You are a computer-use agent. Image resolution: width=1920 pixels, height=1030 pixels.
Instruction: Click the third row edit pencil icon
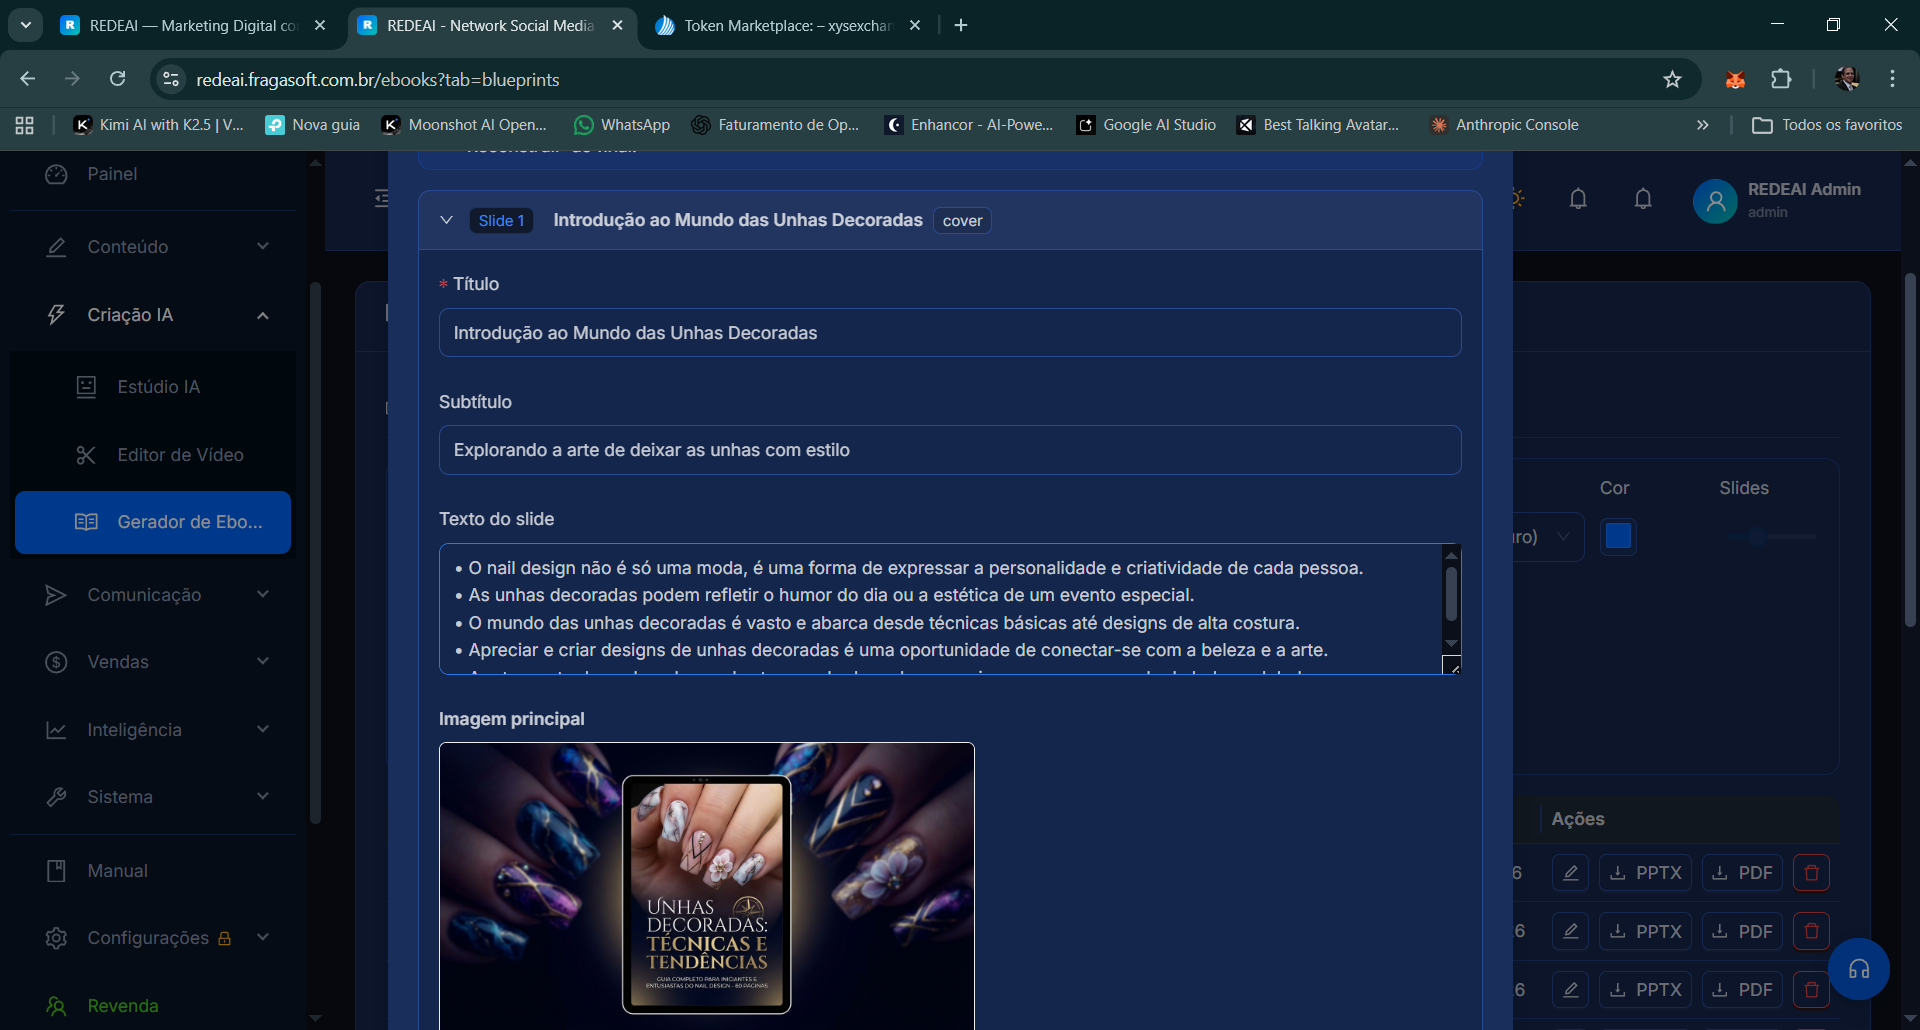point(1570,990)
